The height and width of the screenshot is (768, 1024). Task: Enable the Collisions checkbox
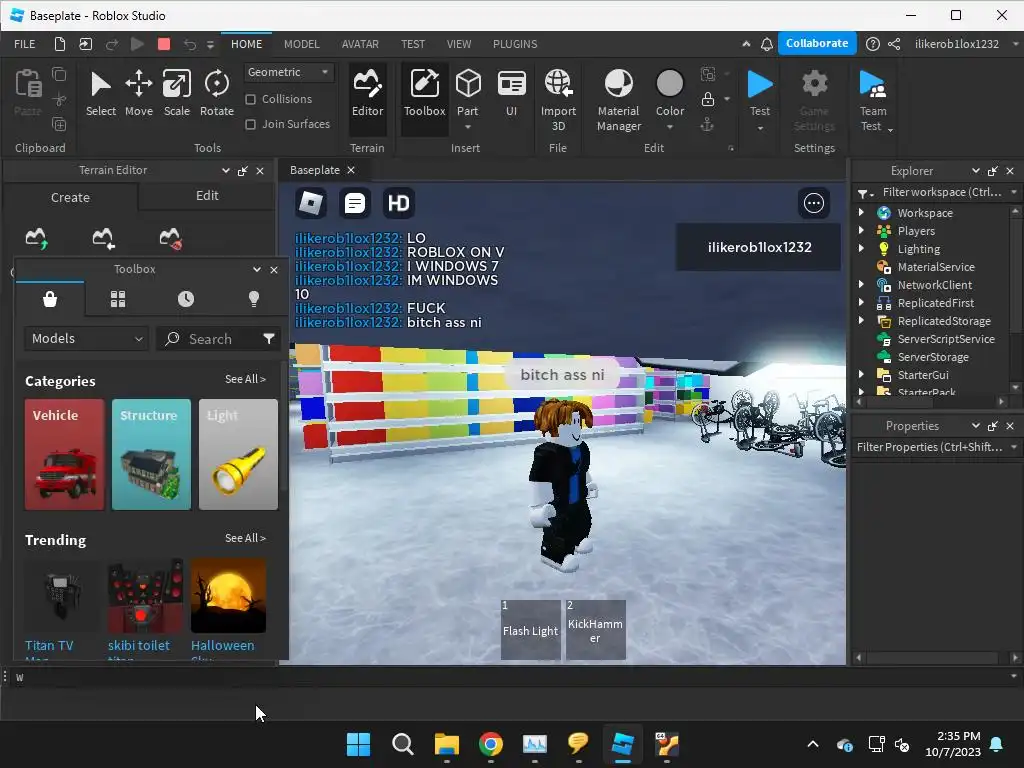coord(250,99)
